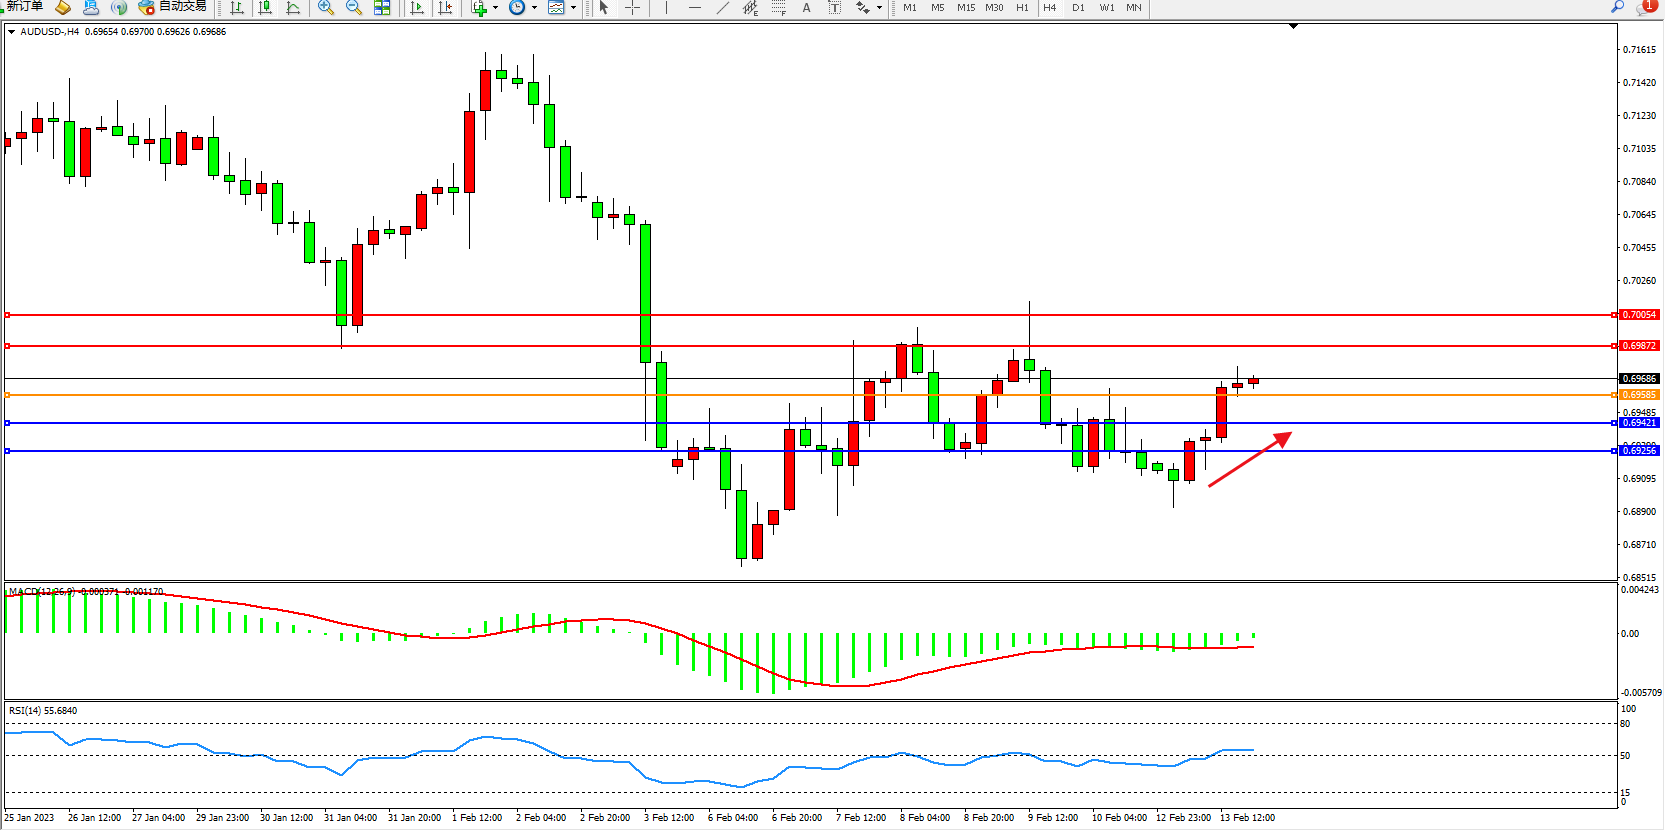Click the Zoom Out magnifier icon
The image size is (1665, 831).
click(354, 8)
